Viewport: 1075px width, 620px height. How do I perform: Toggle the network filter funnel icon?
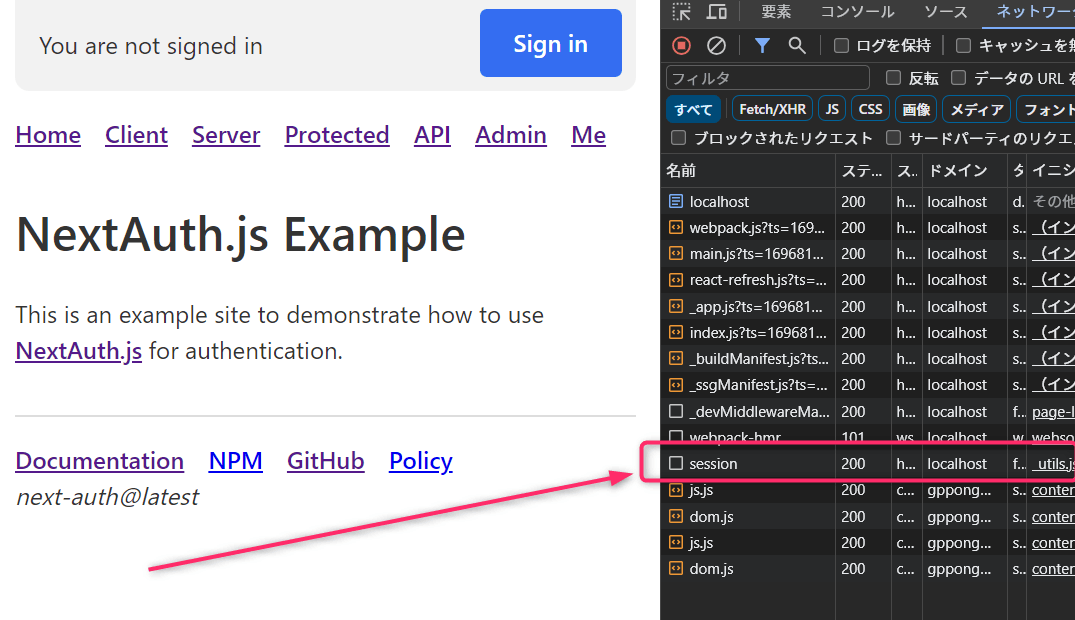(x=762, y=45)
